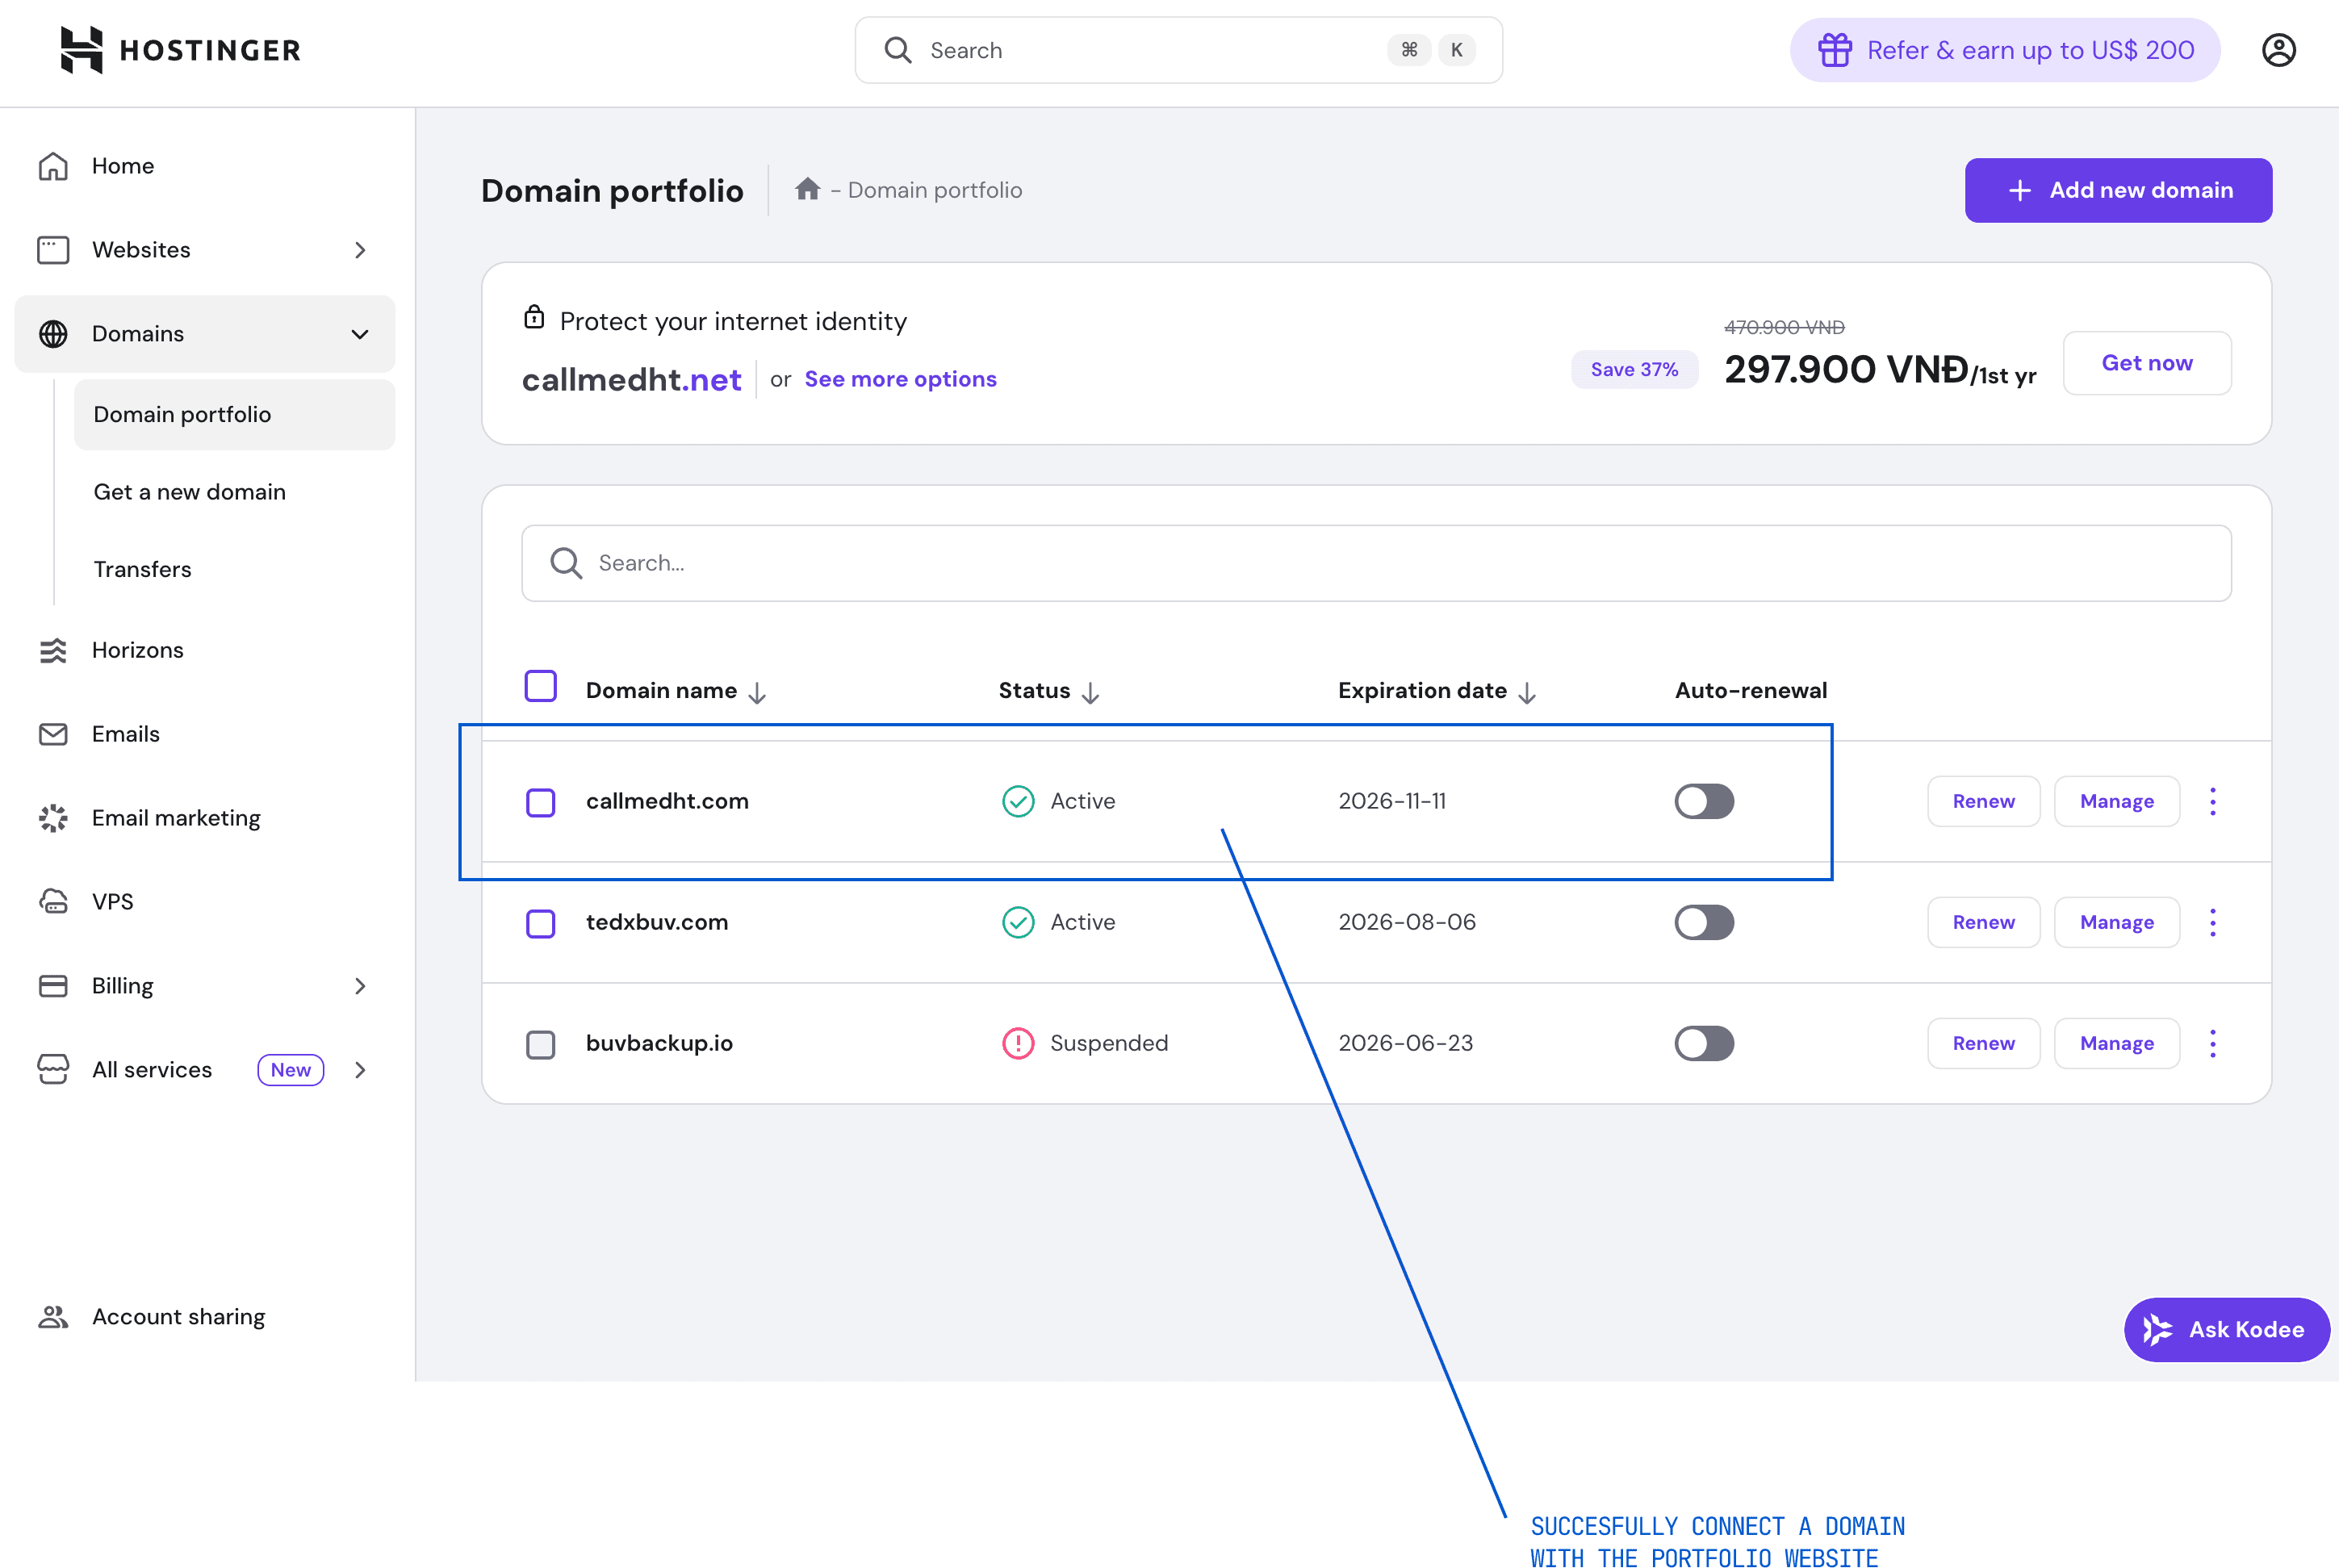This screenshot has width=2339, height=1568.
Task: Expand the Websites sidebar section
Action: [360, 250]
